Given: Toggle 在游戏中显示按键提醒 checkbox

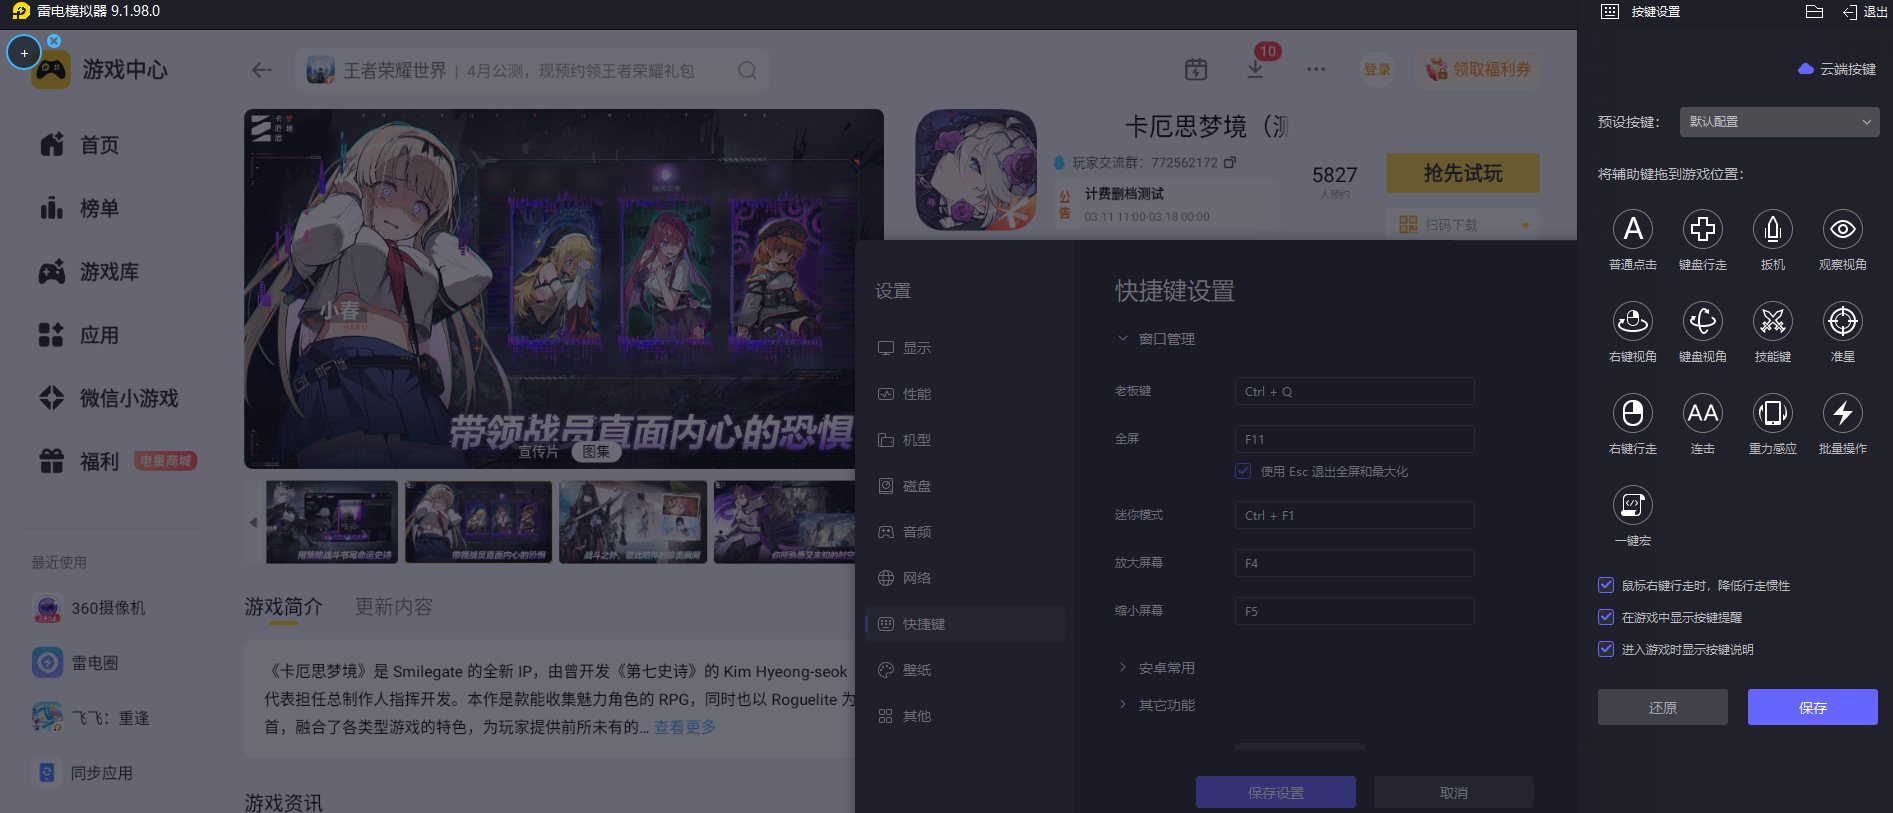Looking at the screenshot, I should tap(1606, 618).
